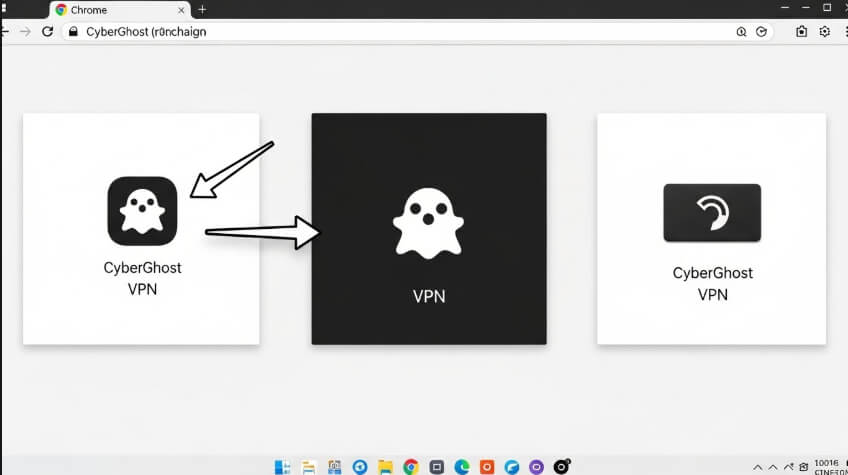Screen dimensions: 848x475
Task: Click the dark swirl icon in right card
Action: [712, 213]
